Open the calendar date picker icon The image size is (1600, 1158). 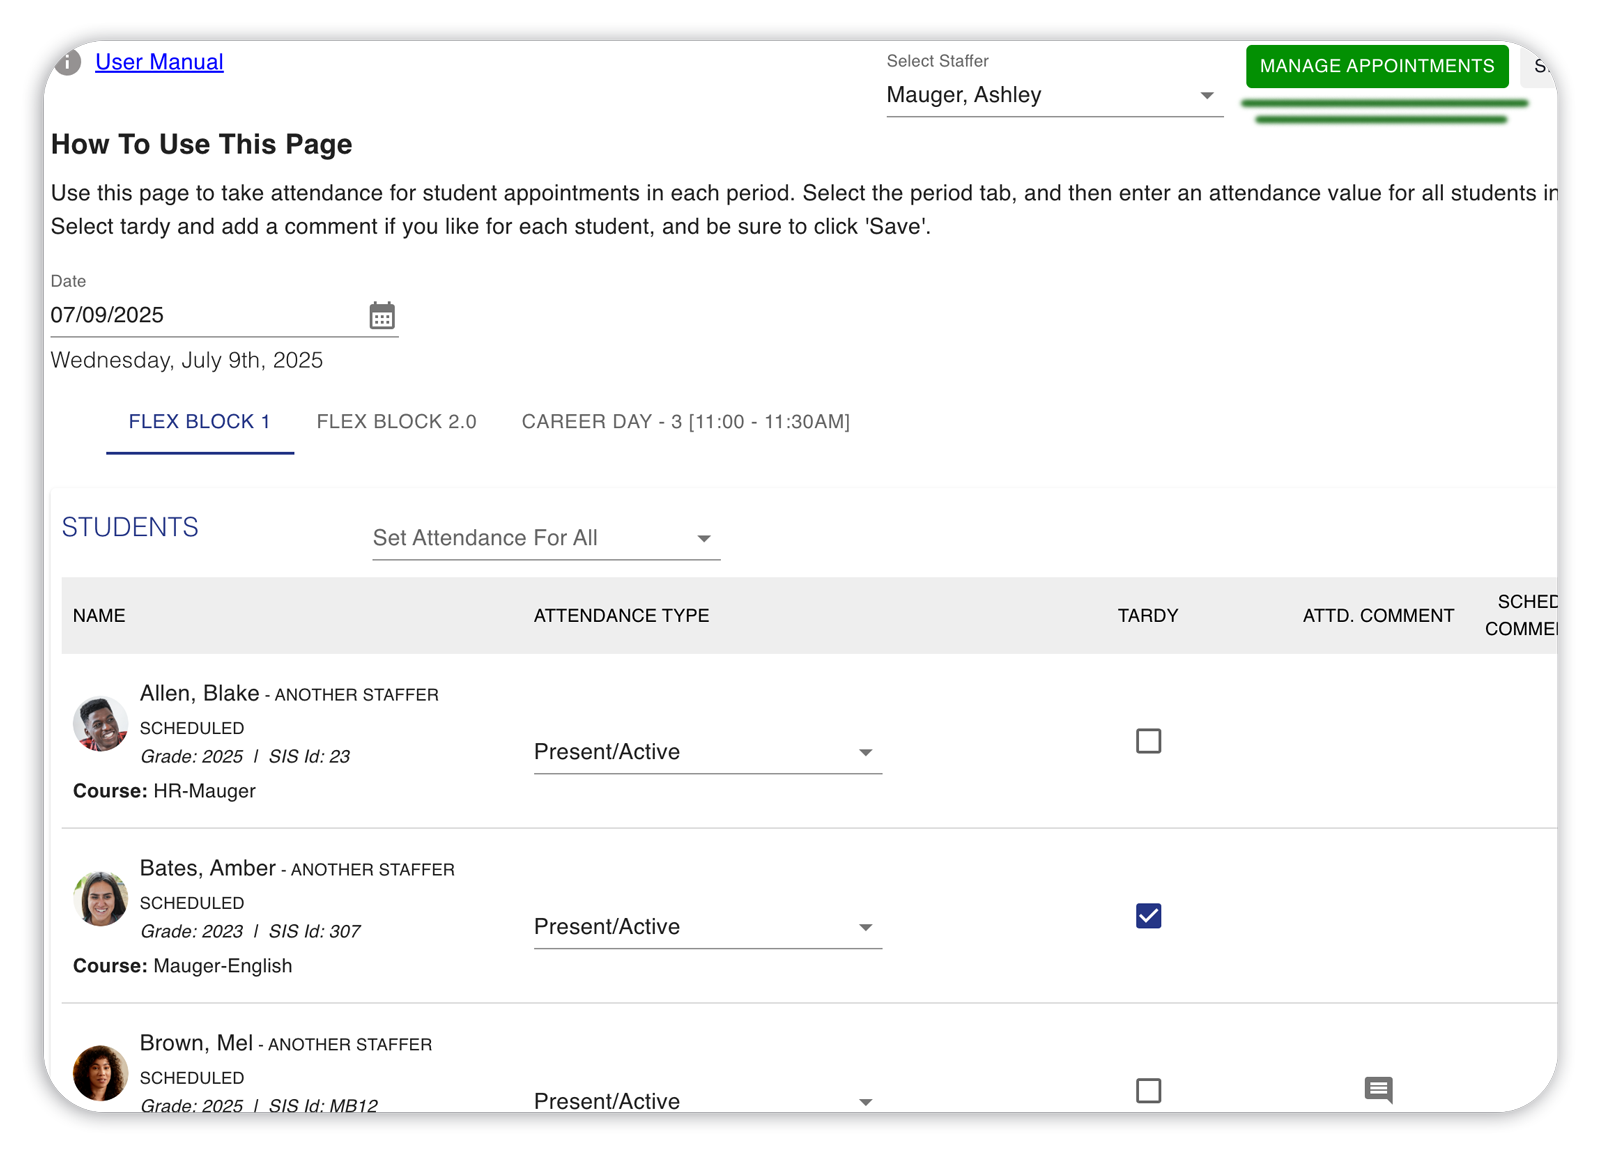382,315
